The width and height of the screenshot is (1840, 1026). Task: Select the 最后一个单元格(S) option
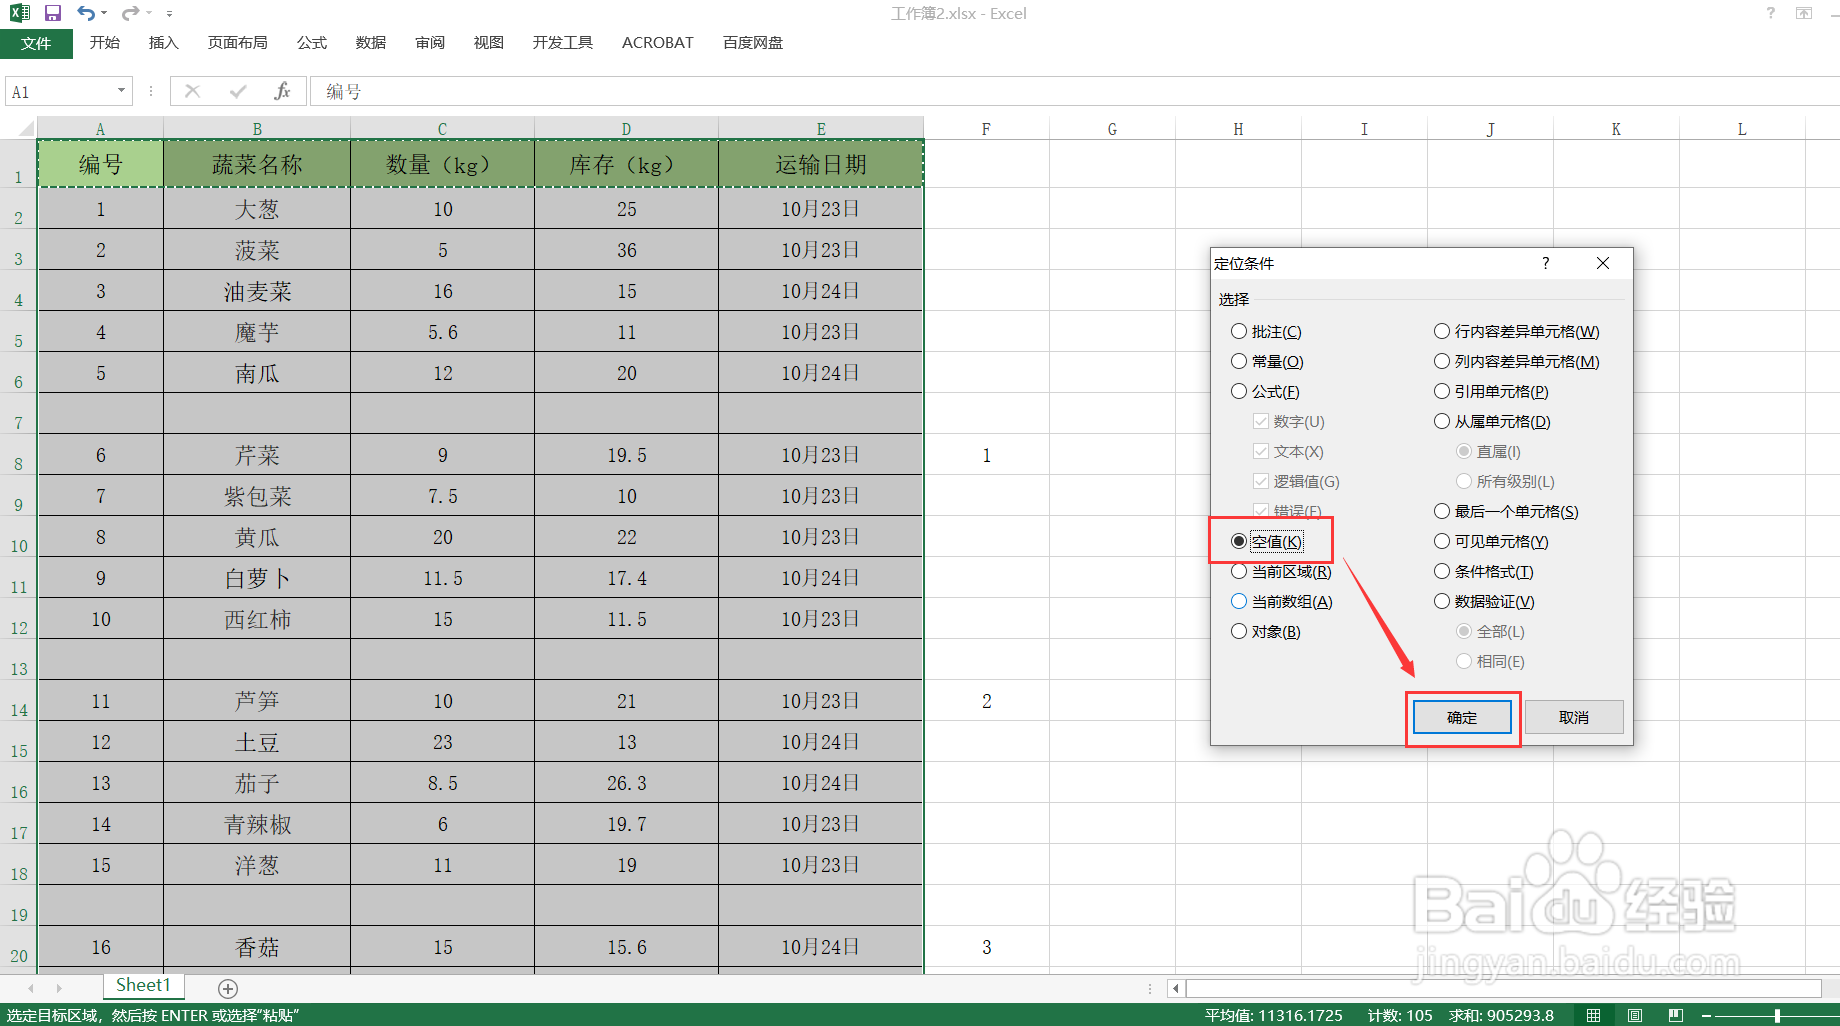click(x=1507, y=511)
